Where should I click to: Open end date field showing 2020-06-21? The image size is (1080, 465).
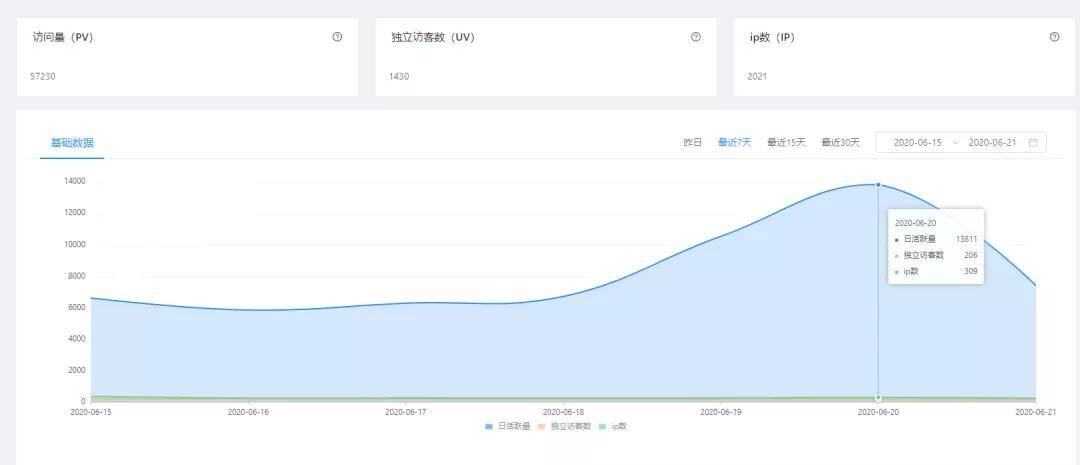click(x=992, y=143)
